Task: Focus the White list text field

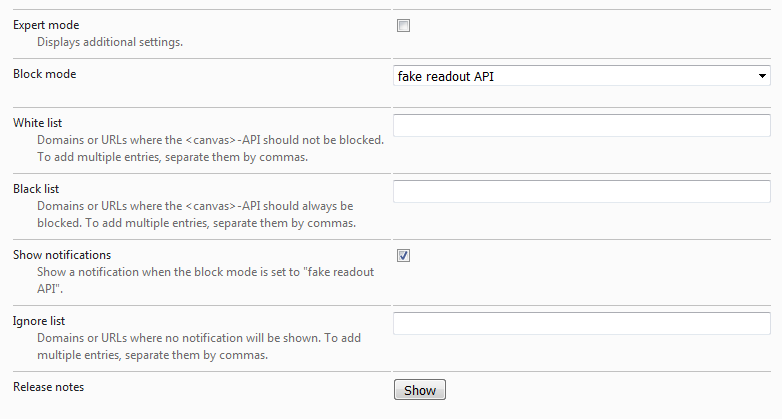Action: coord(582,125)
